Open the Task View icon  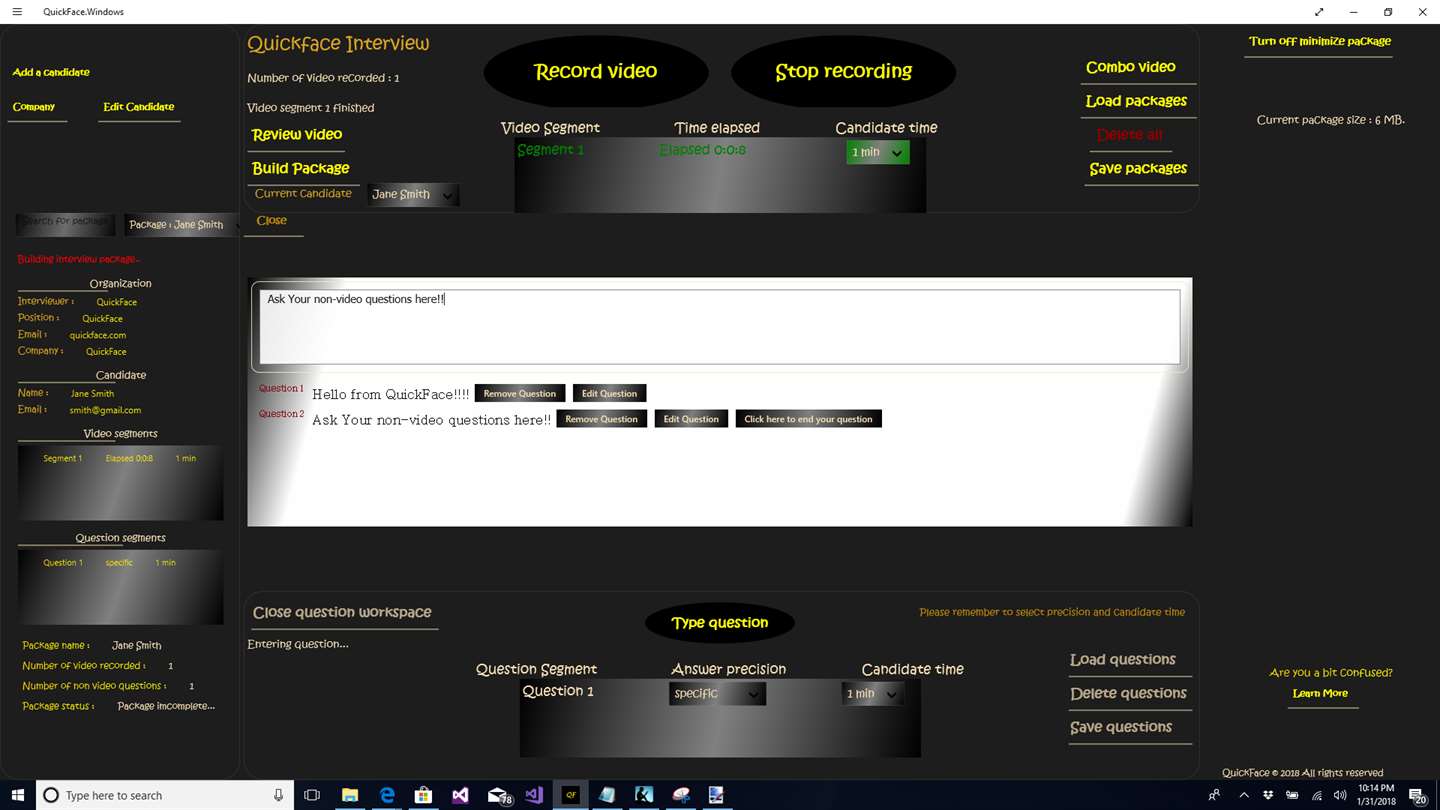(x=312, y=795)
